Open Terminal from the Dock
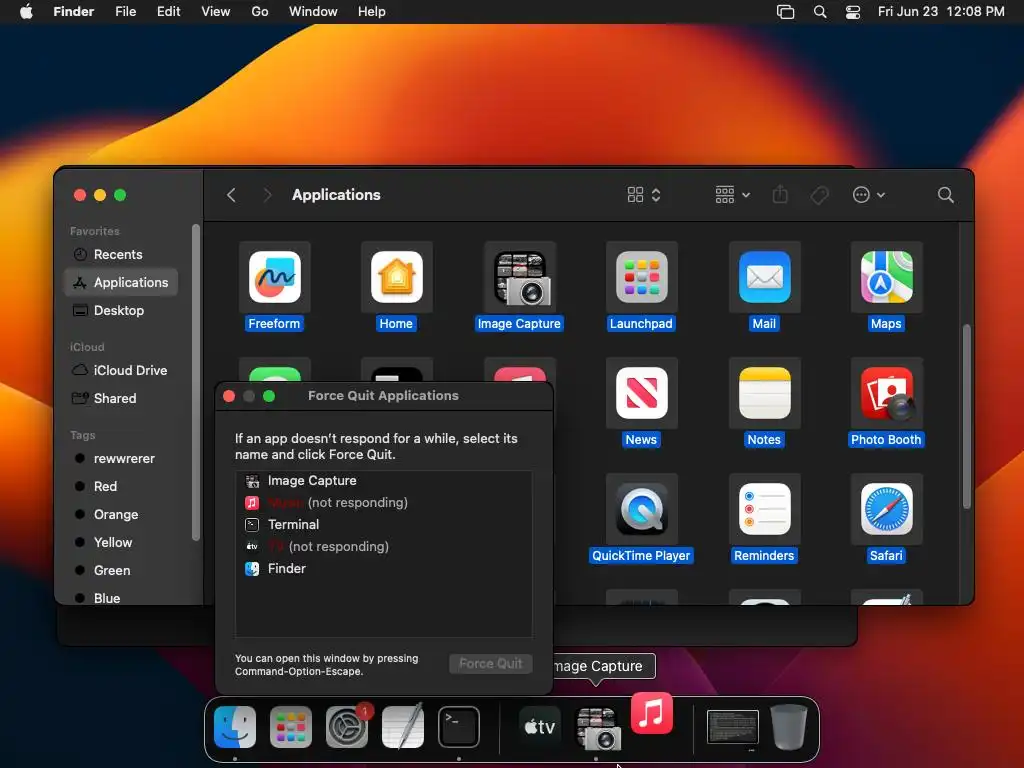The image size is (1024, 768). 458,727
